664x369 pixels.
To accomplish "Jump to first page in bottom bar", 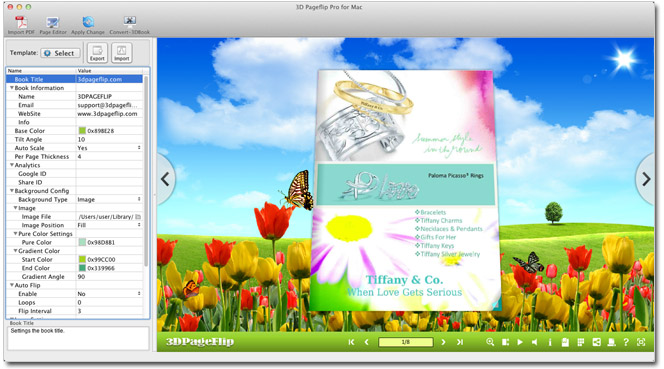I will [351, 342].
